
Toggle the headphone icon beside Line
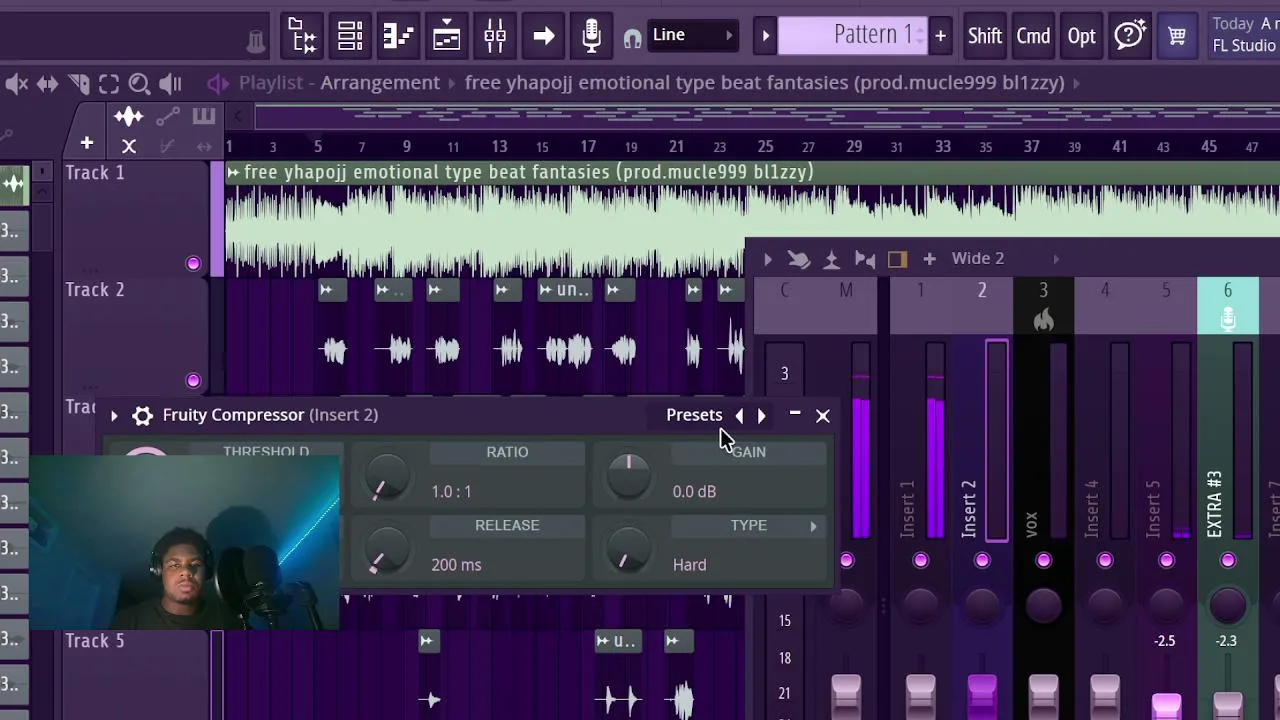[x=632, y=38]
